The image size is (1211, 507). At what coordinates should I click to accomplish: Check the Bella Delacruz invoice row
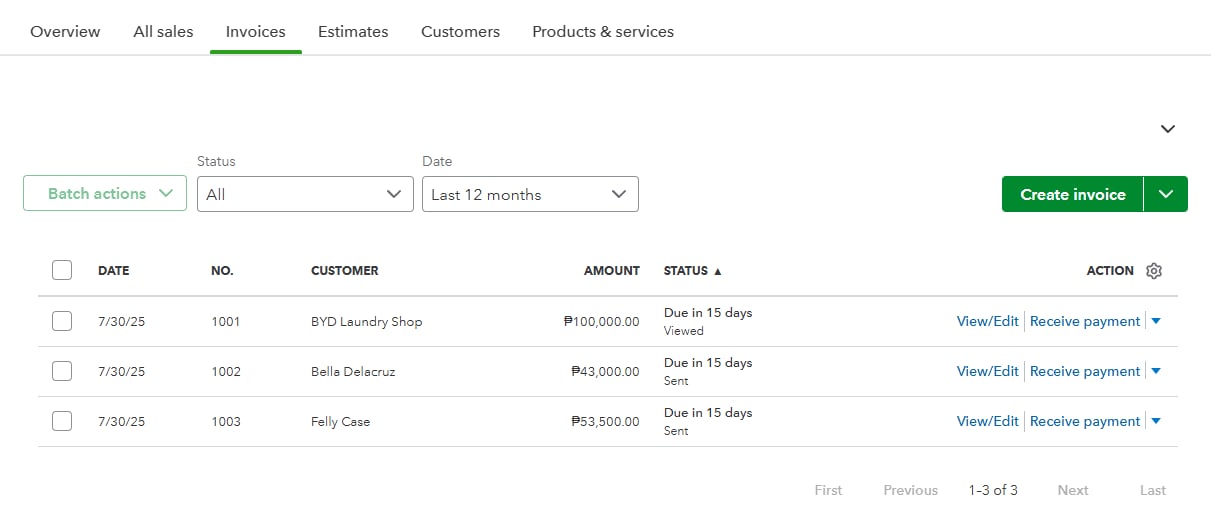62,371
